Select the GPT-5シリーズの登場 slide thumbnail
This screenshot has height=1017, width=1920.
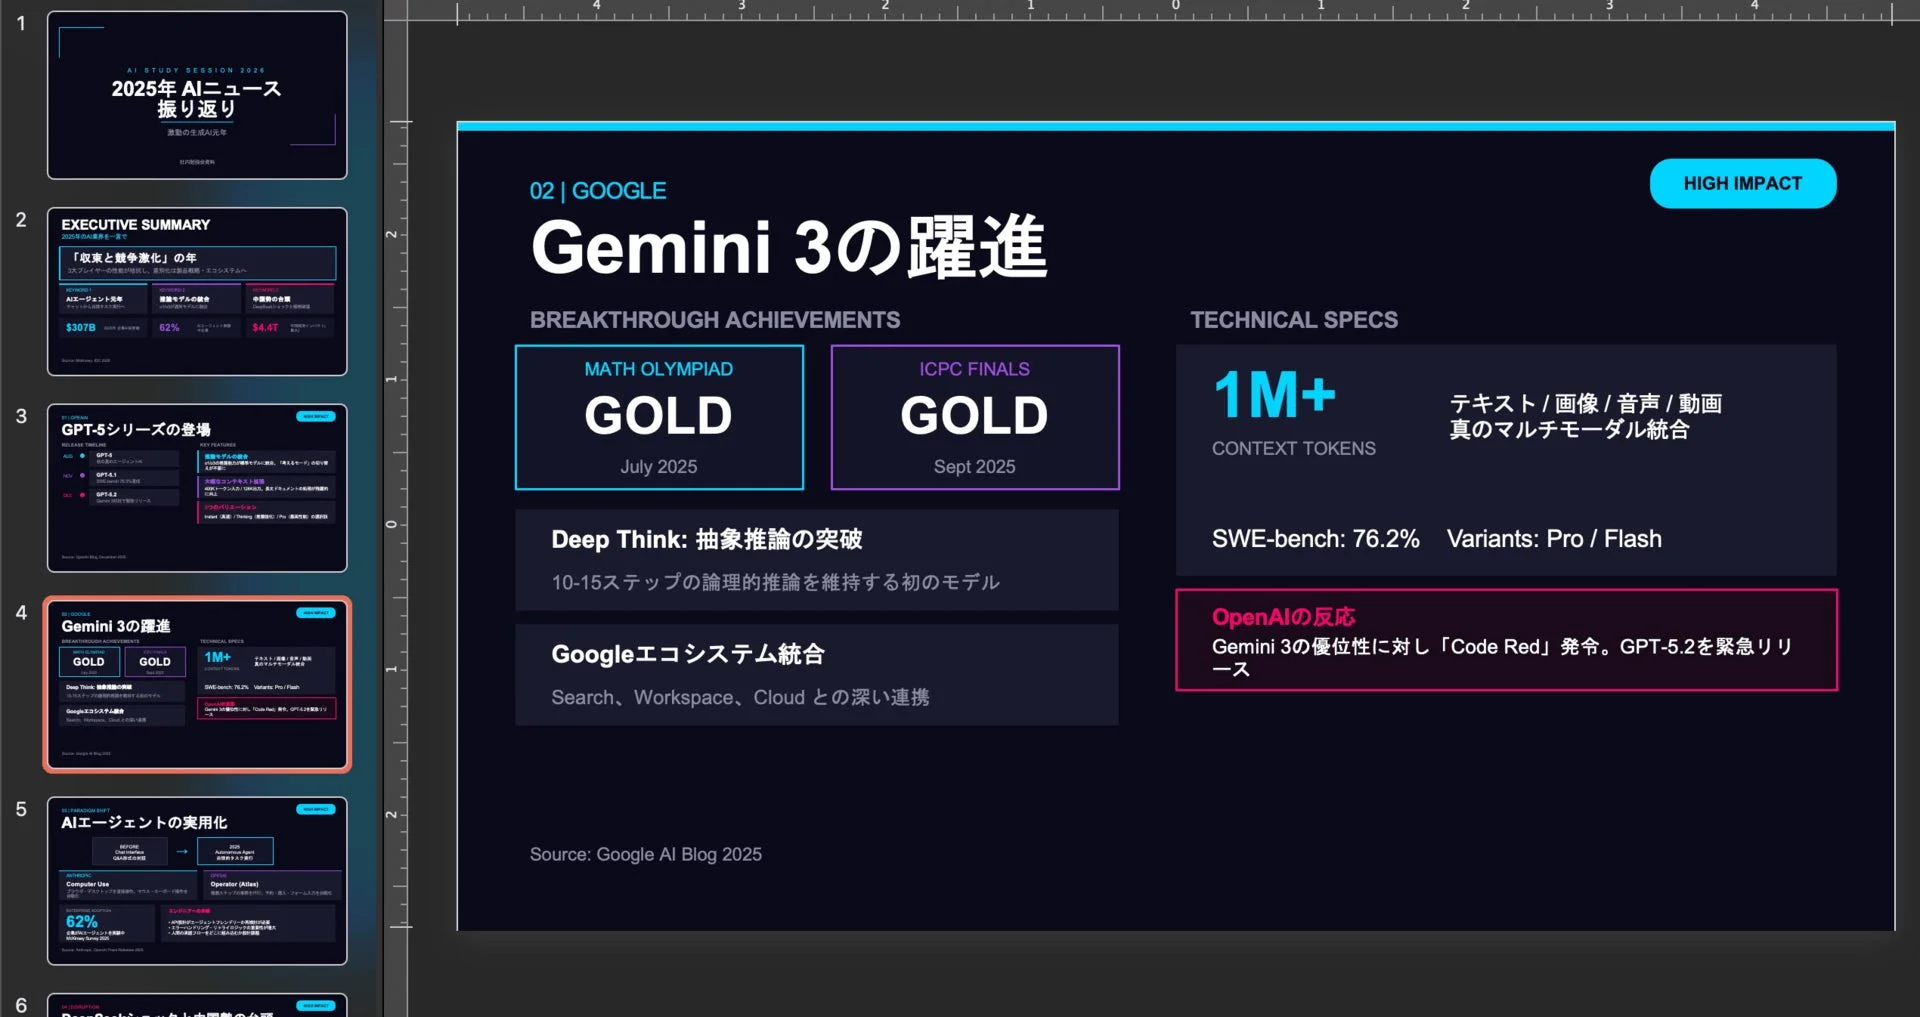tap(196, 486)
